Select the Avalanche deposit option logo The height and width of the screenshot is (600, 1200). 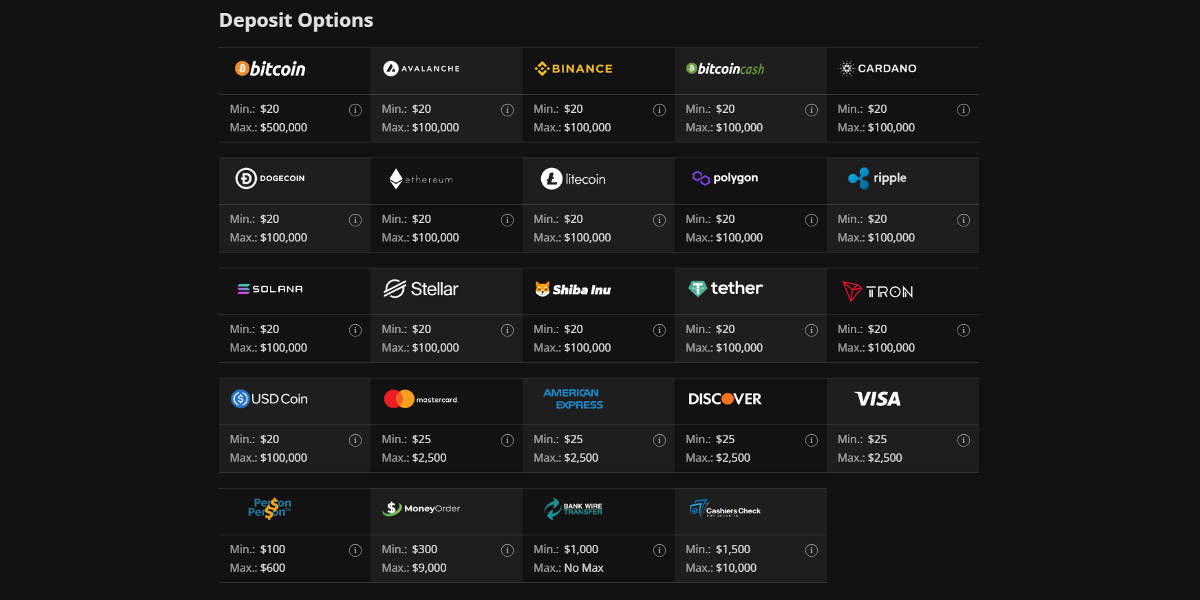click(421, 69)
